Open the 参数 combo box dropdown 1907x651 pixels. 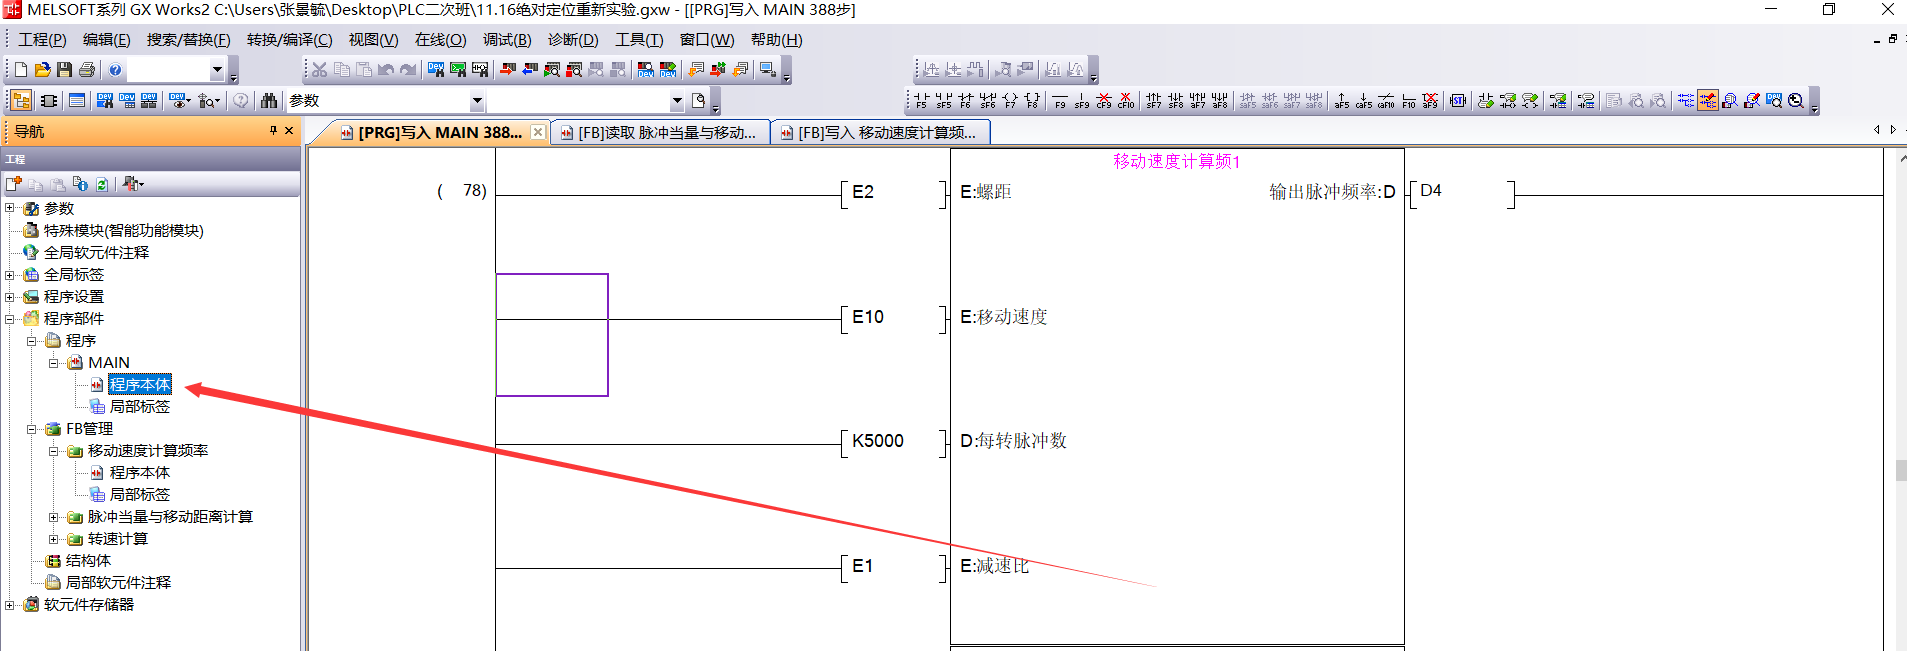pos(477,101)
